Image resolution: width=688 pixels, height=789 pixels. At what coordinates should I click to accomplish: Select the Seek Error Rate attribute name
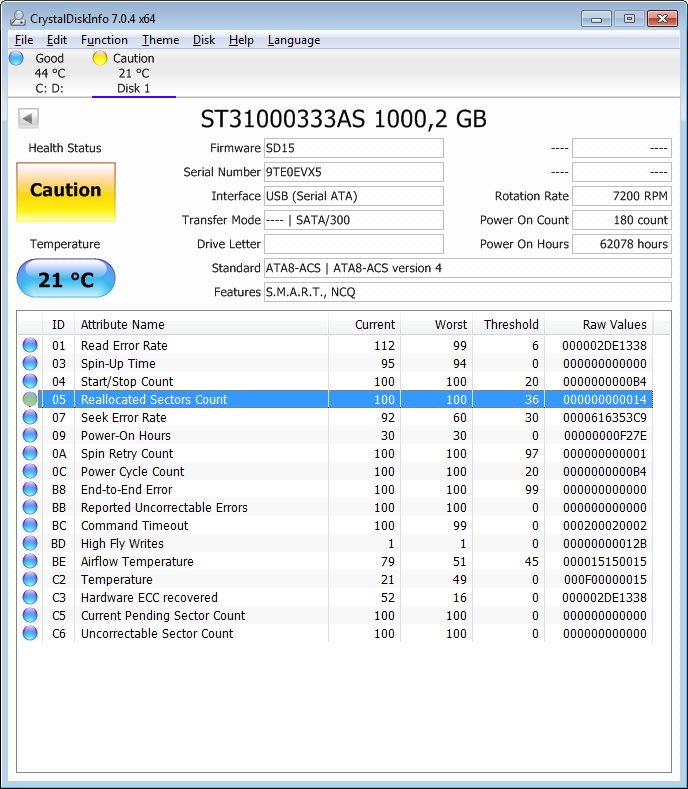pyautogui.click(x=124, y=418)
